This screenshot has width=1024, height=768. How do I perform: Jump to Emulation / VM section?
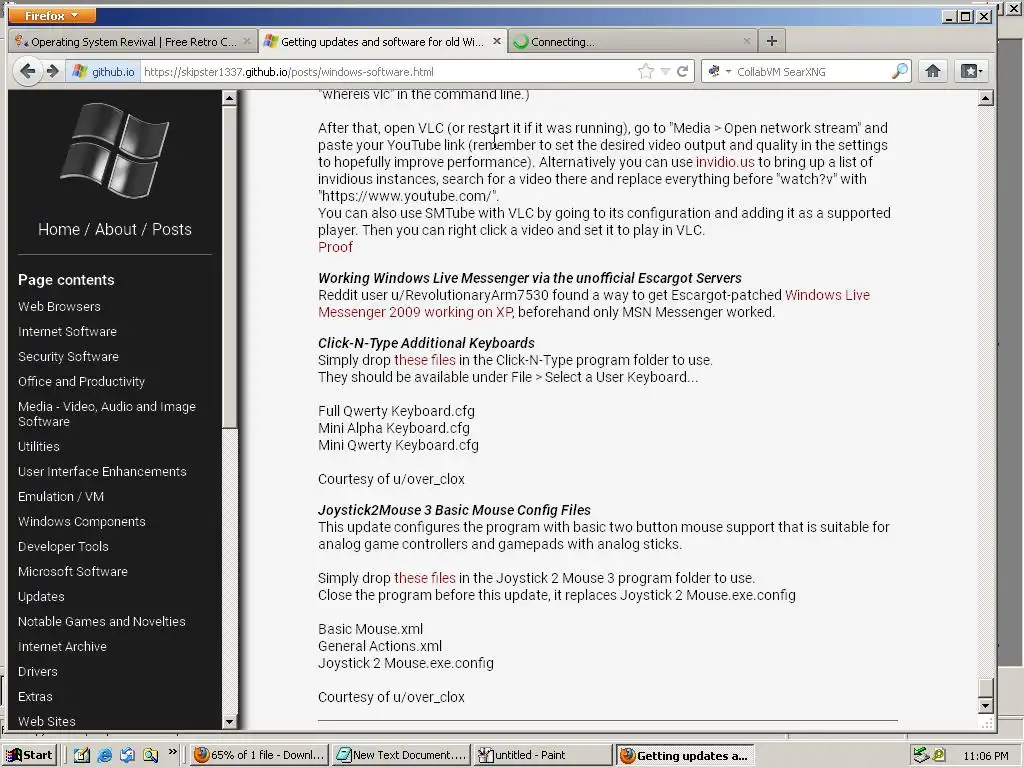point(61,496)
